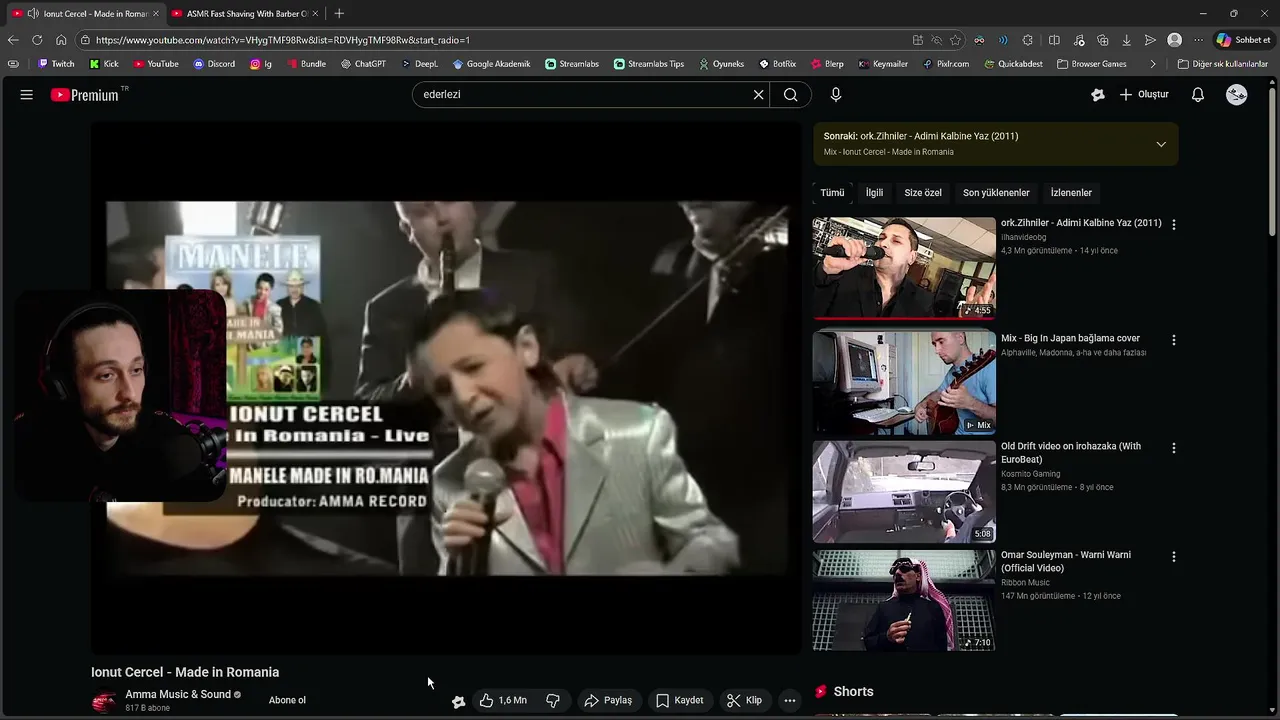Click the video player to pause
Image resolution: width=1280 pixels, height=720 pixels.
[446, 388]
